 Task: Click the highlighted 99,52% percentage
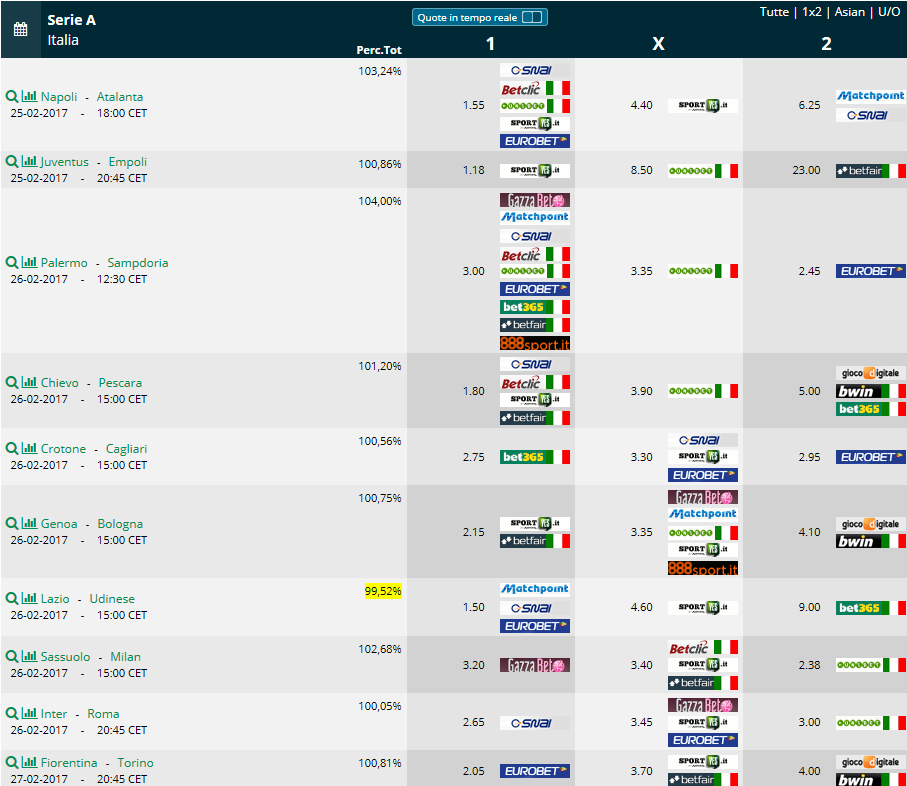(x=383, y=591)
